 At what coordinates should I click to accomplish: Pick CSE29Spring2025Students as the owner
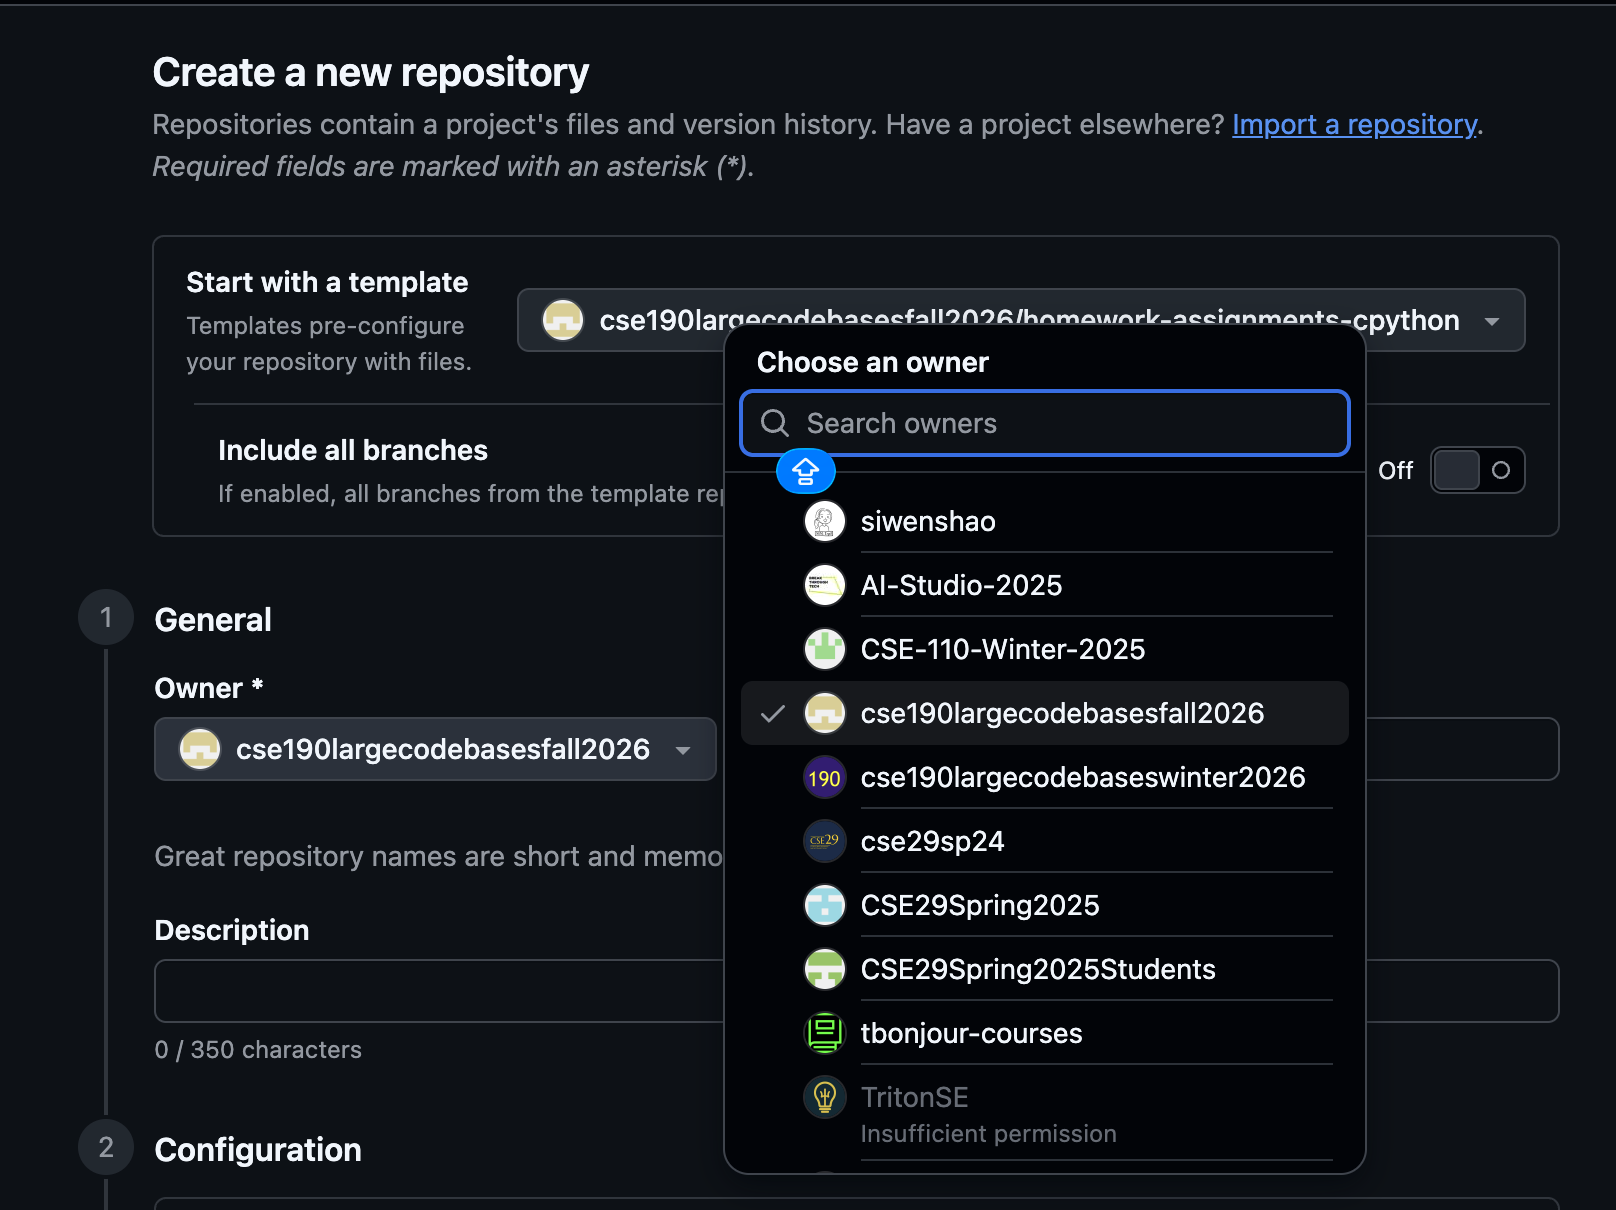tap(1045, 970)
